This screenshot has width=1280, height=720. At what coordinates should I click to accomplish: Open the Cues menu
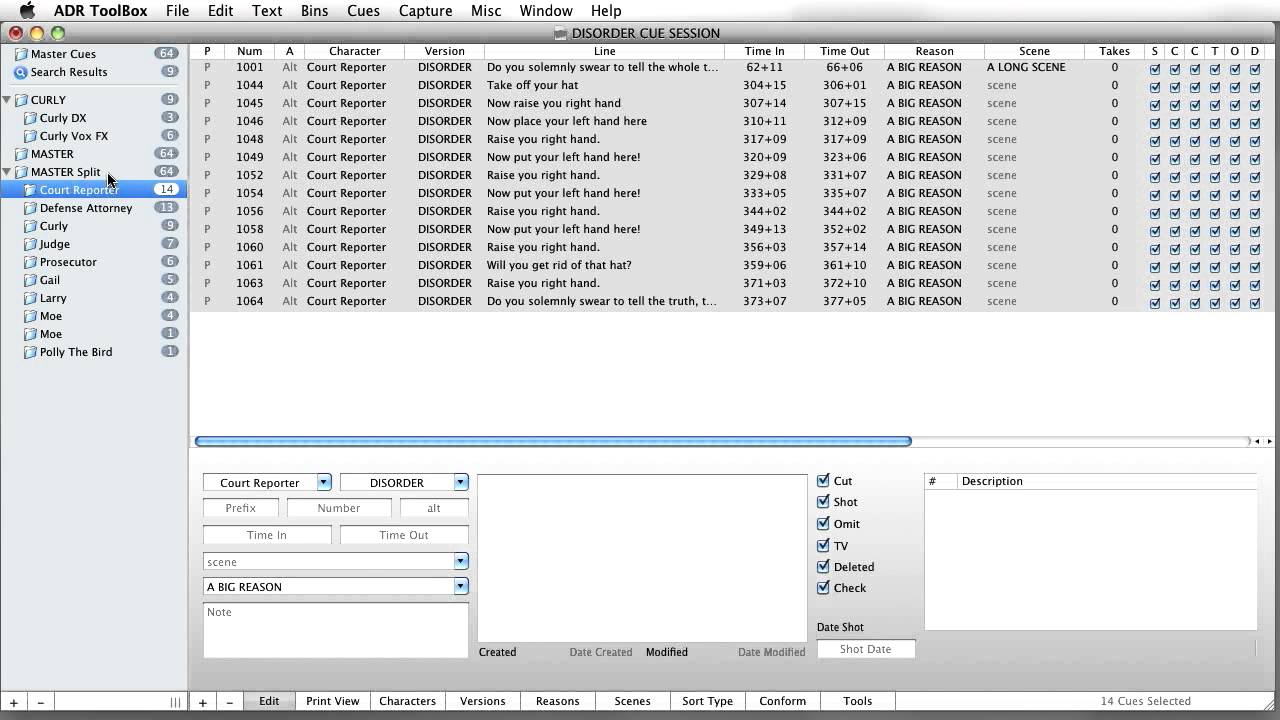point(364,11)
